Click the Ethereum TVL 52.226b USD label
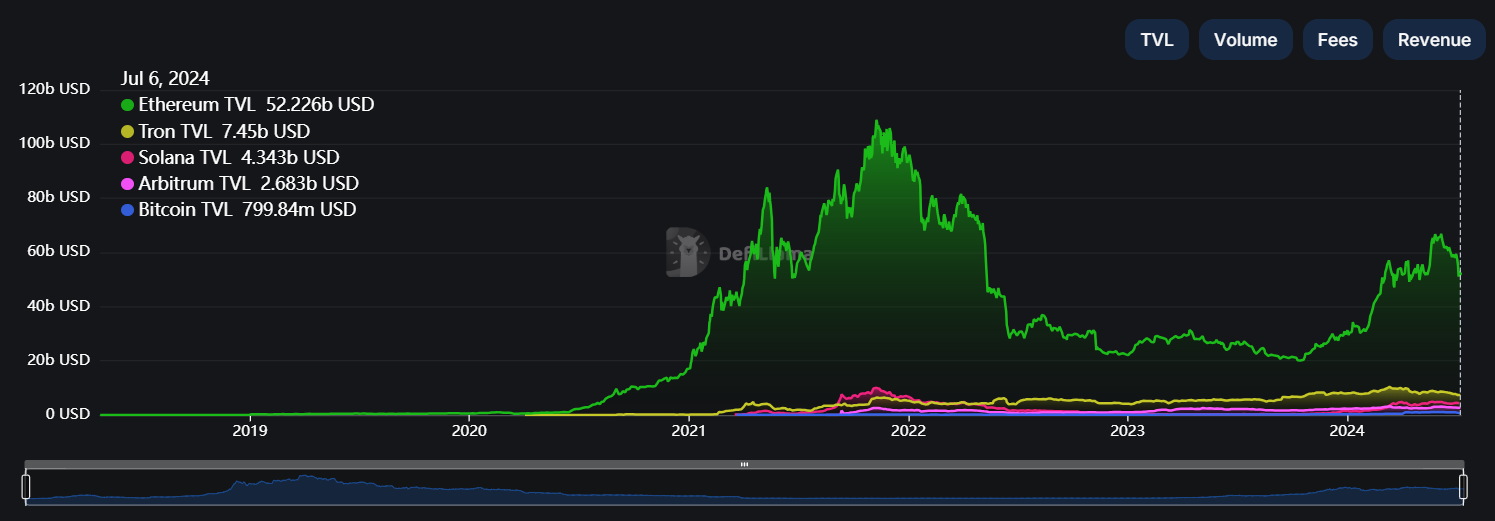1495x521 pixels. [256, 105]
